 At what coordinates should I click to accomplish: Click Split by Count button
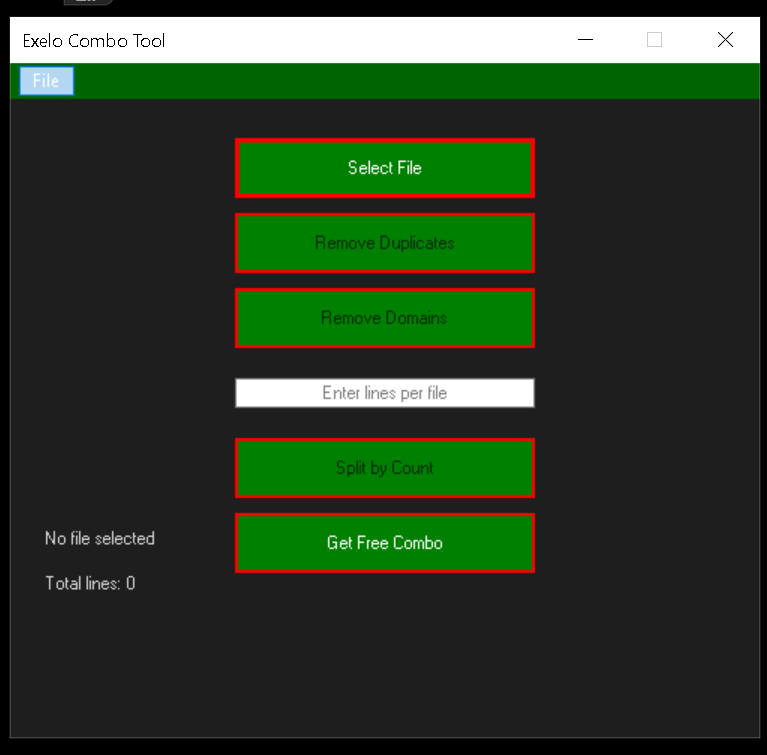pyautogui.click(x=384, y=468)
